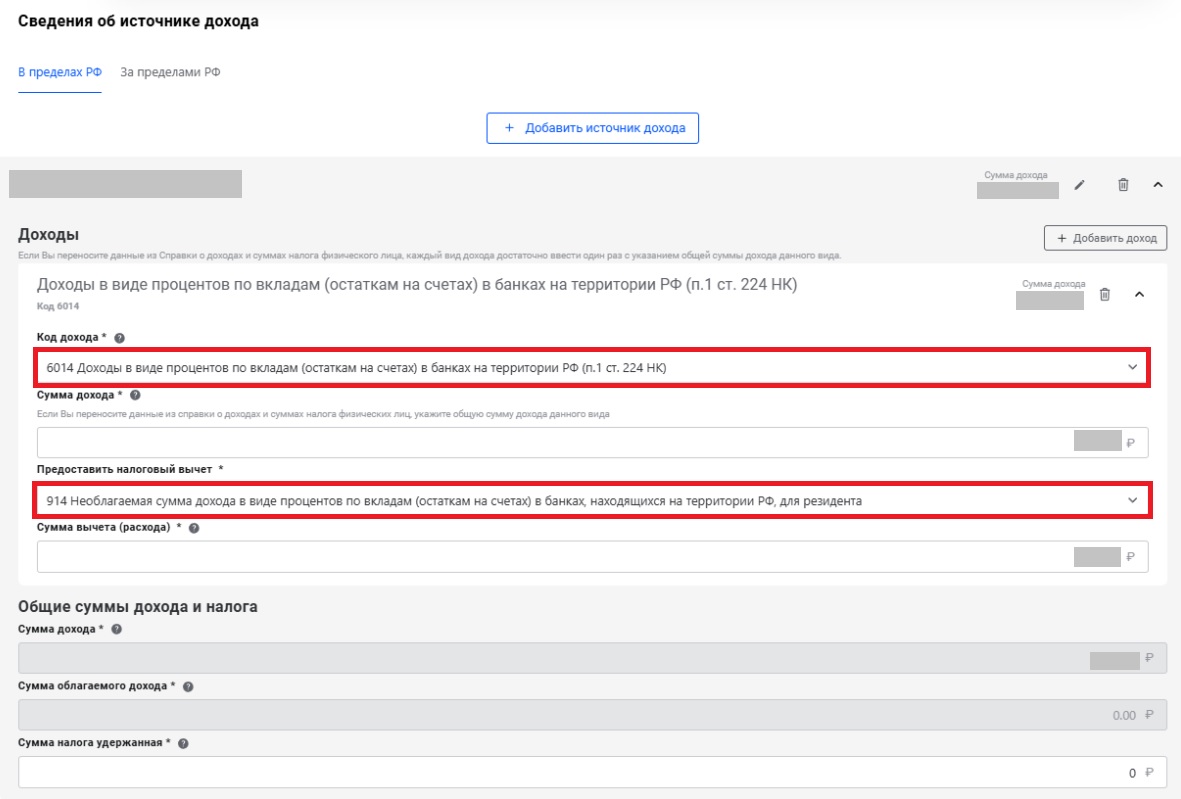Image resolution: width=1181 pixels, height=799 pixels.
Task: Click the «Общие суммы дохода и налога» heading
Action: 138,606
